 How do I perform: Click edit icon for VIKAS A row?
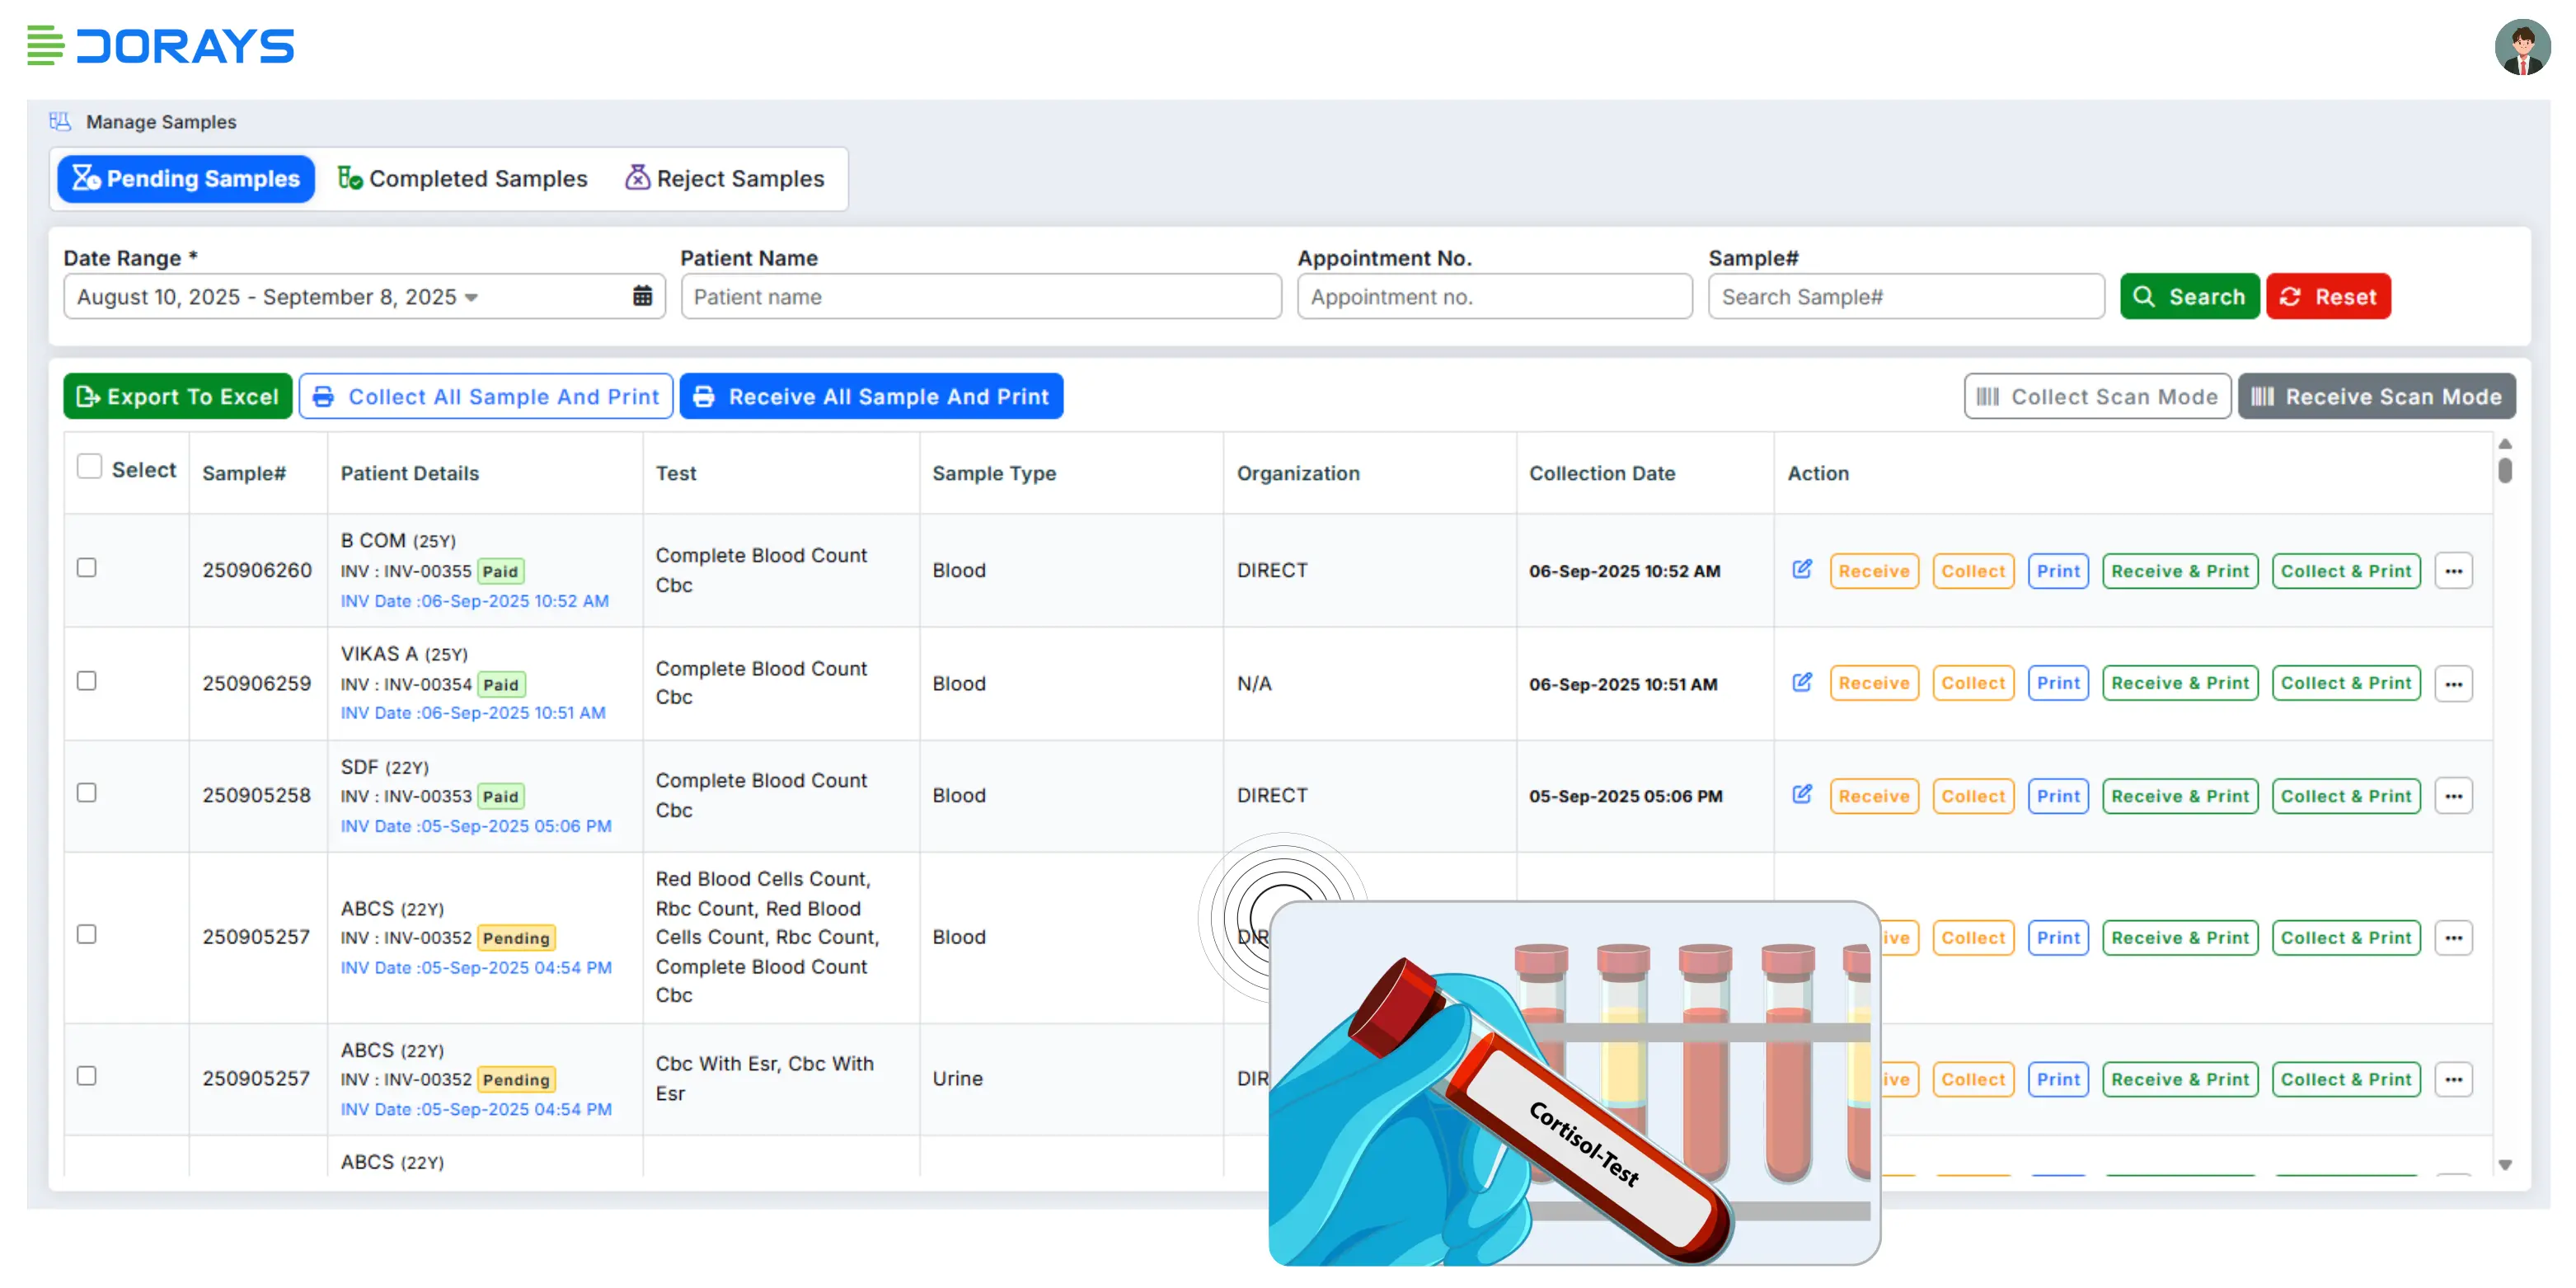(1801, 682)
